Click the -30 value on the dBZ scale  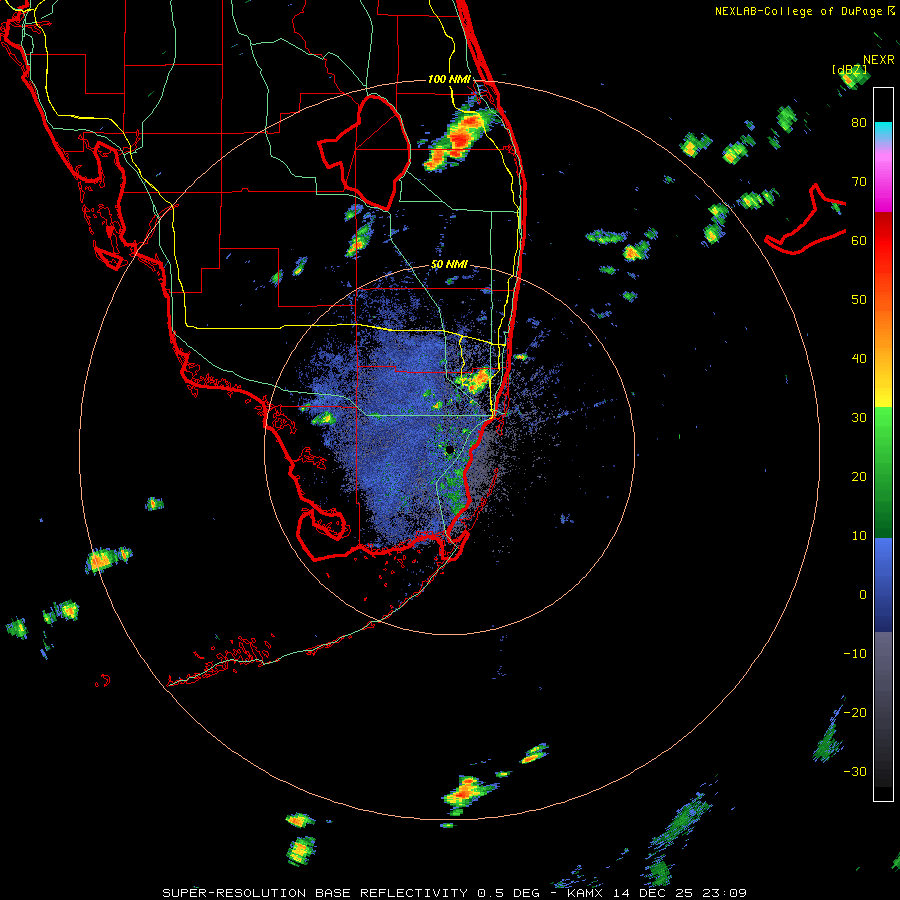855,772
